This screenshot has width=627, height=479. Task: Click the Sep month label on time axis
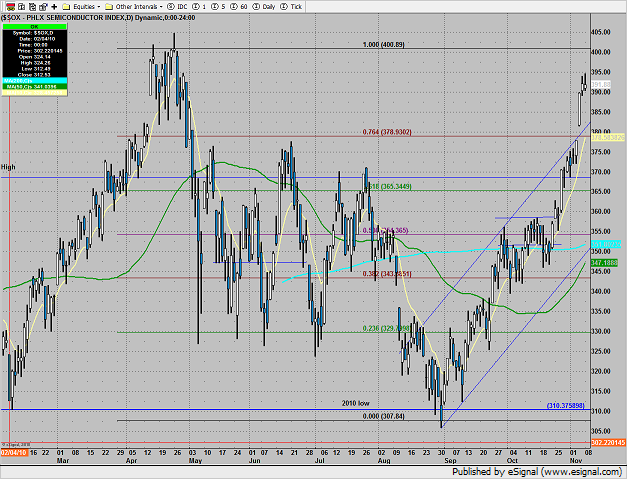tap(450, 461)
